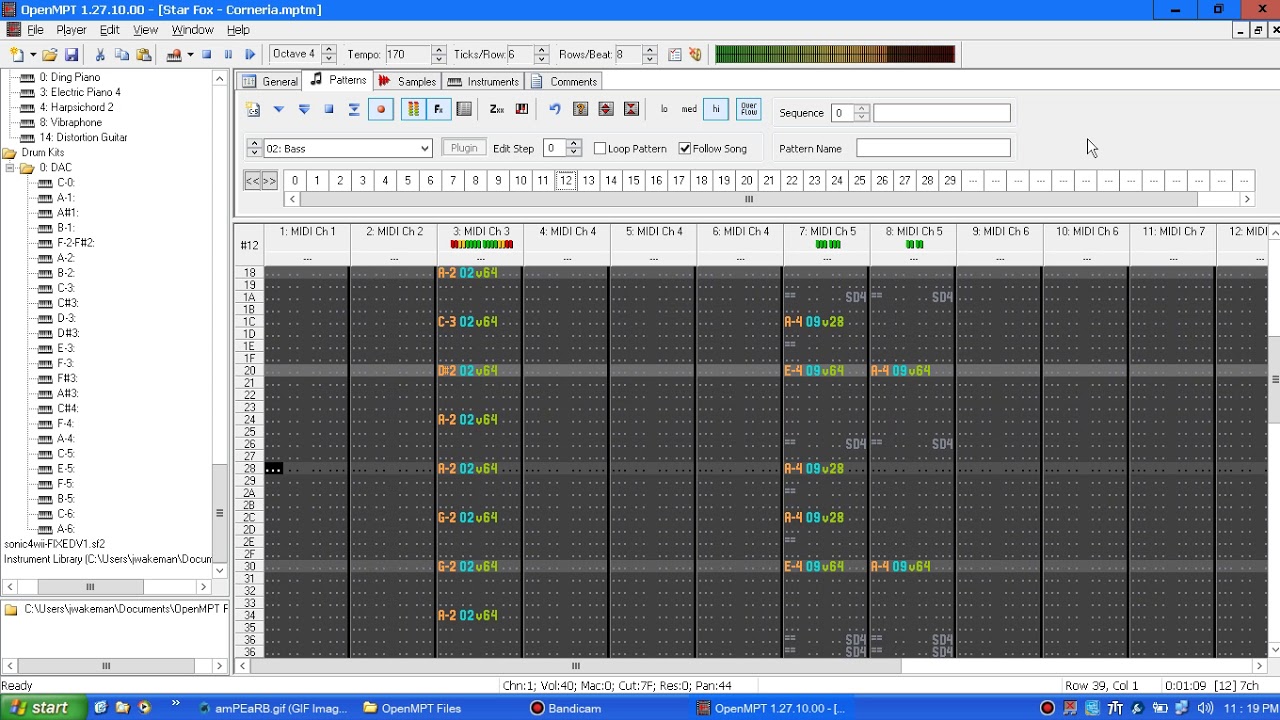Toggle plugin Fx names display
Screen dimensions: 1280x720
coord(438,109)
